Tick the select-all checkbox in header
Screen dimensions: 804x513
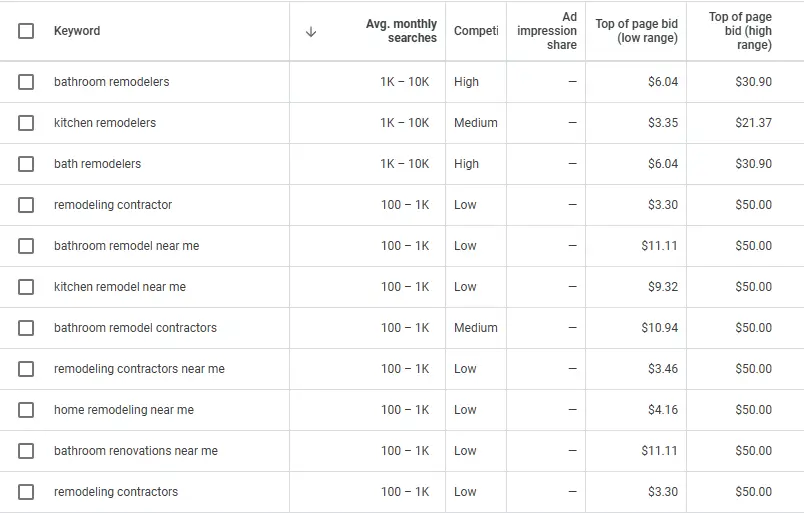pos(26,31)
